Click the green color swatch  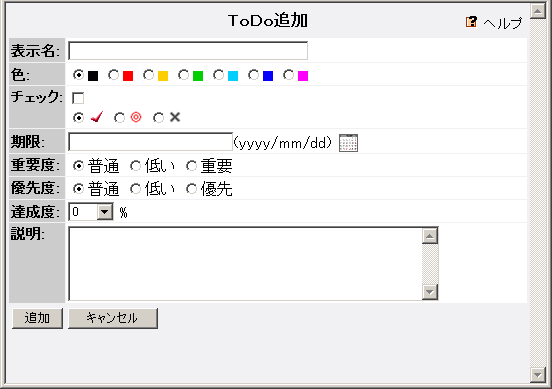point(198,76)
